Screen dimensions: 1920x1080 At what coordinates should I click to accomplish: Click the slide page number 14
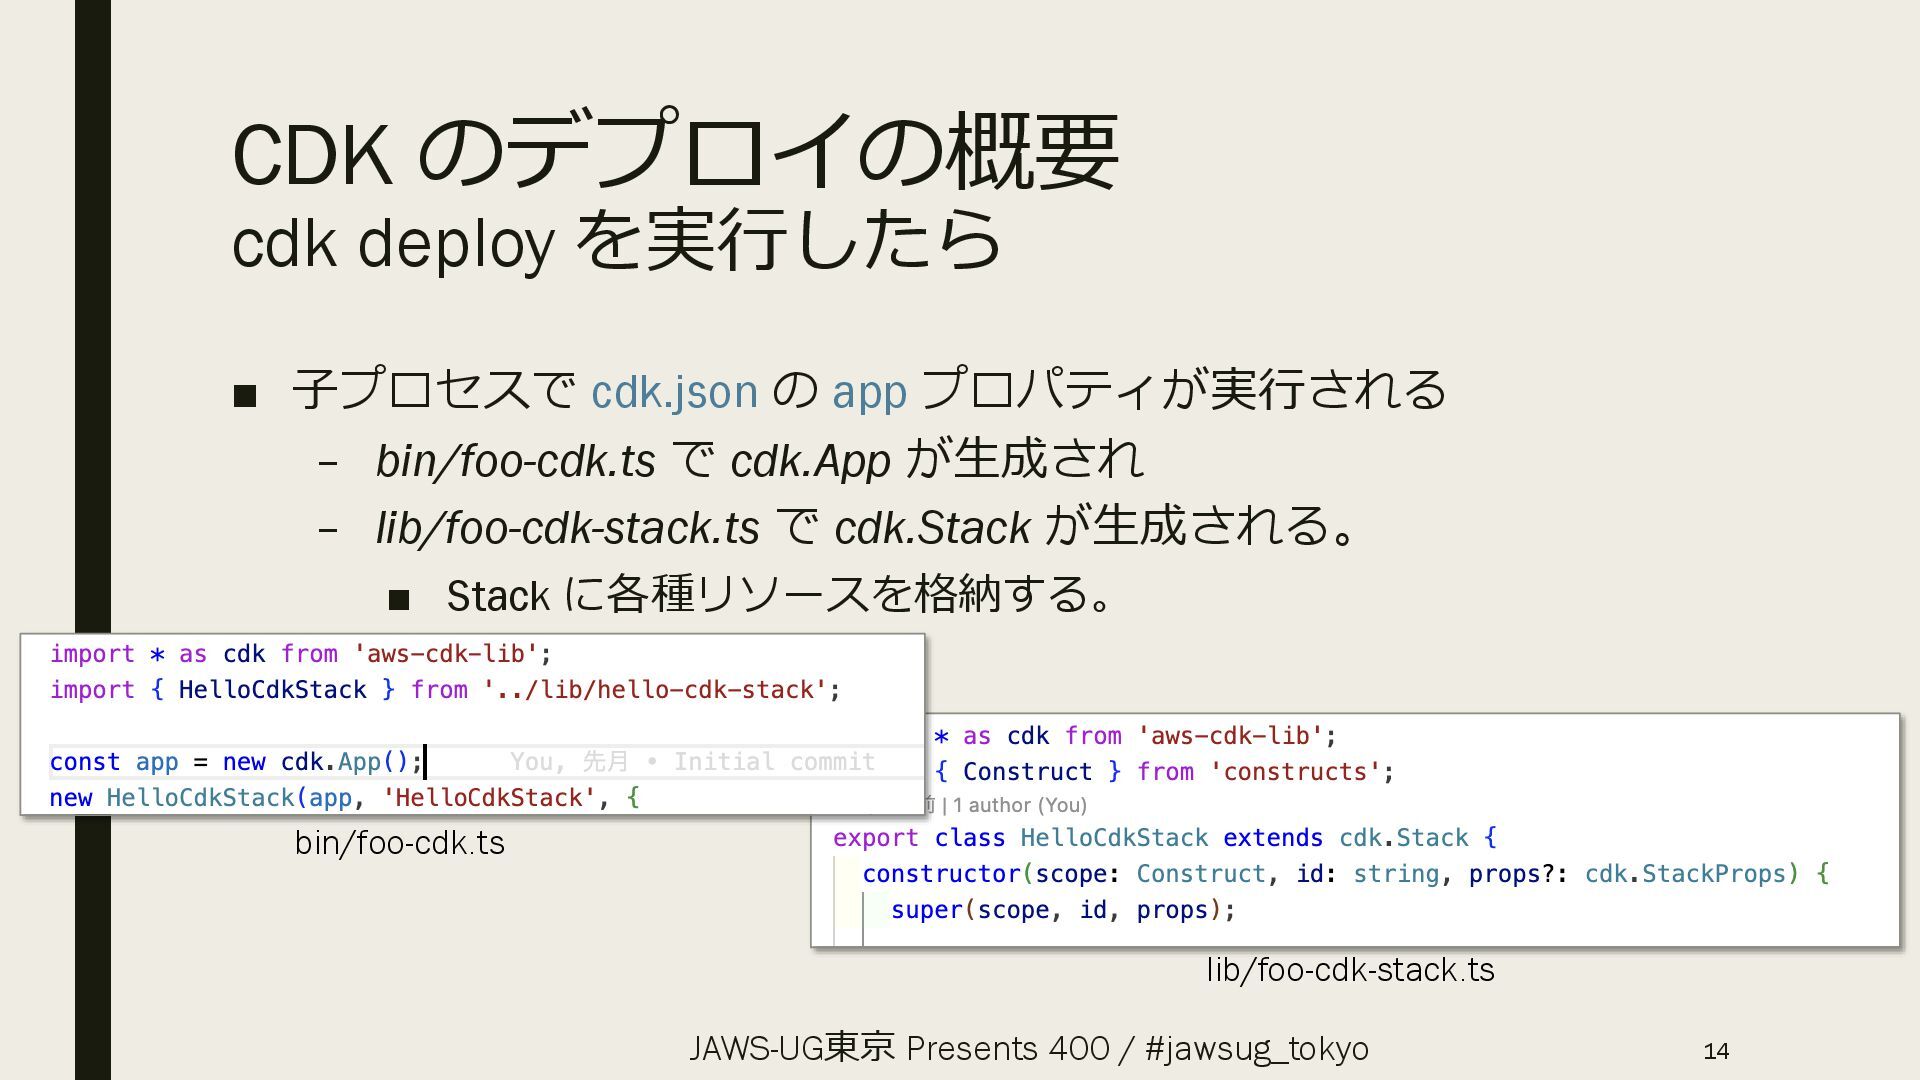point(1716,1051)
